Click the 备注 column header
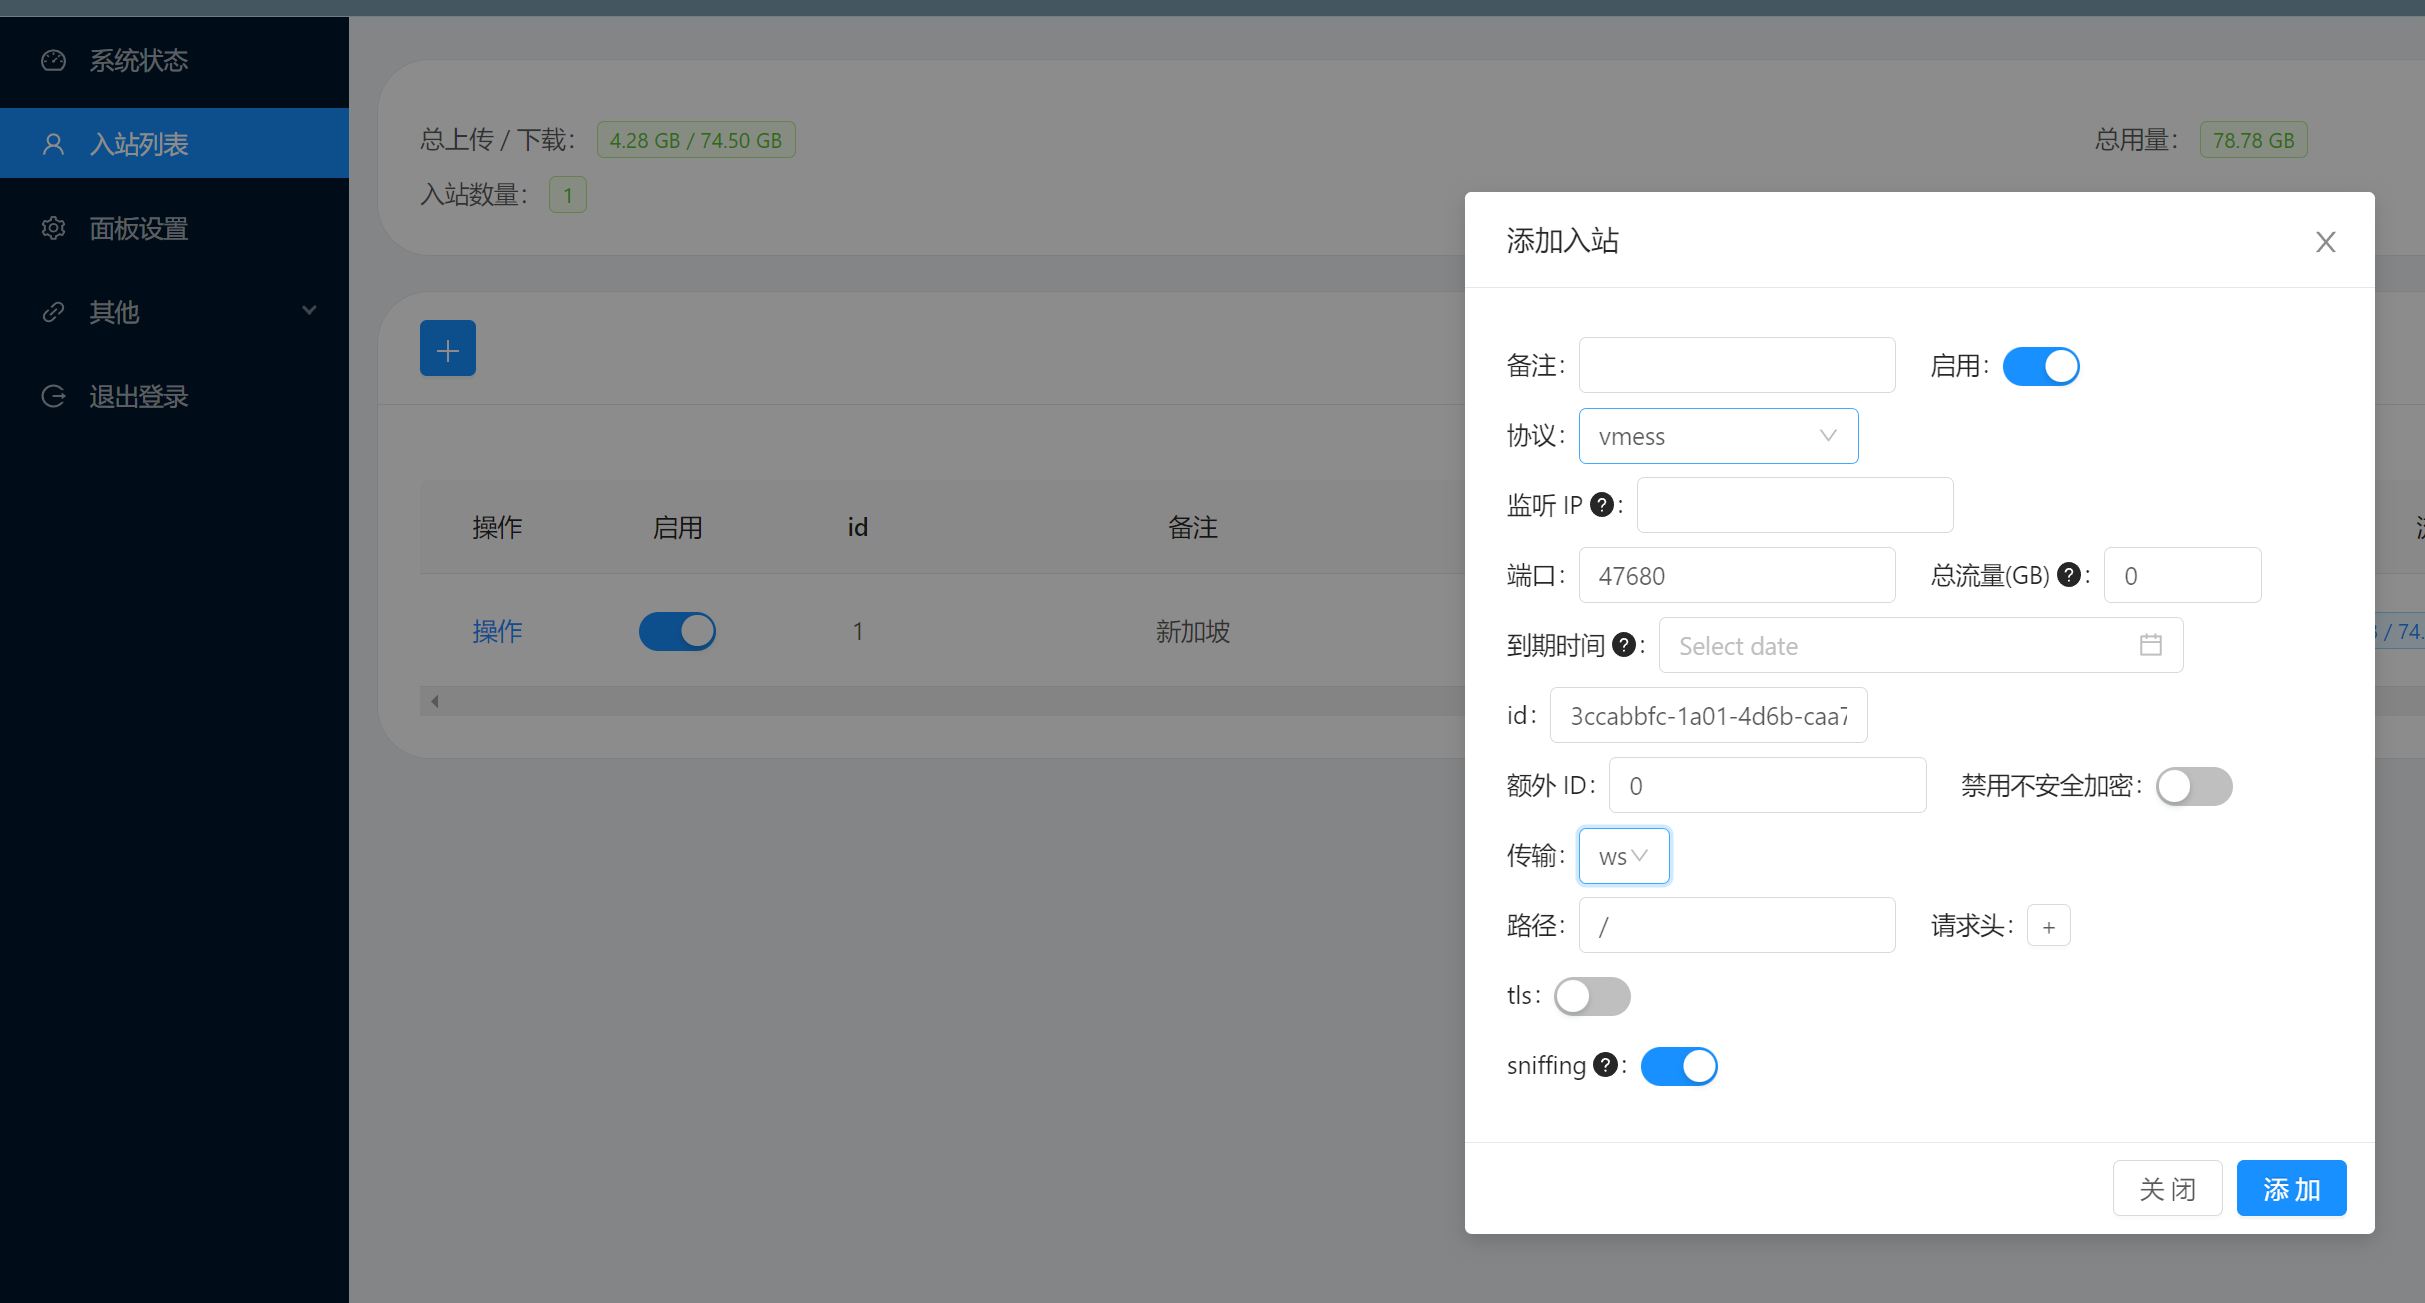Screen dimensions: 2425x1303 click(1192, 527)
